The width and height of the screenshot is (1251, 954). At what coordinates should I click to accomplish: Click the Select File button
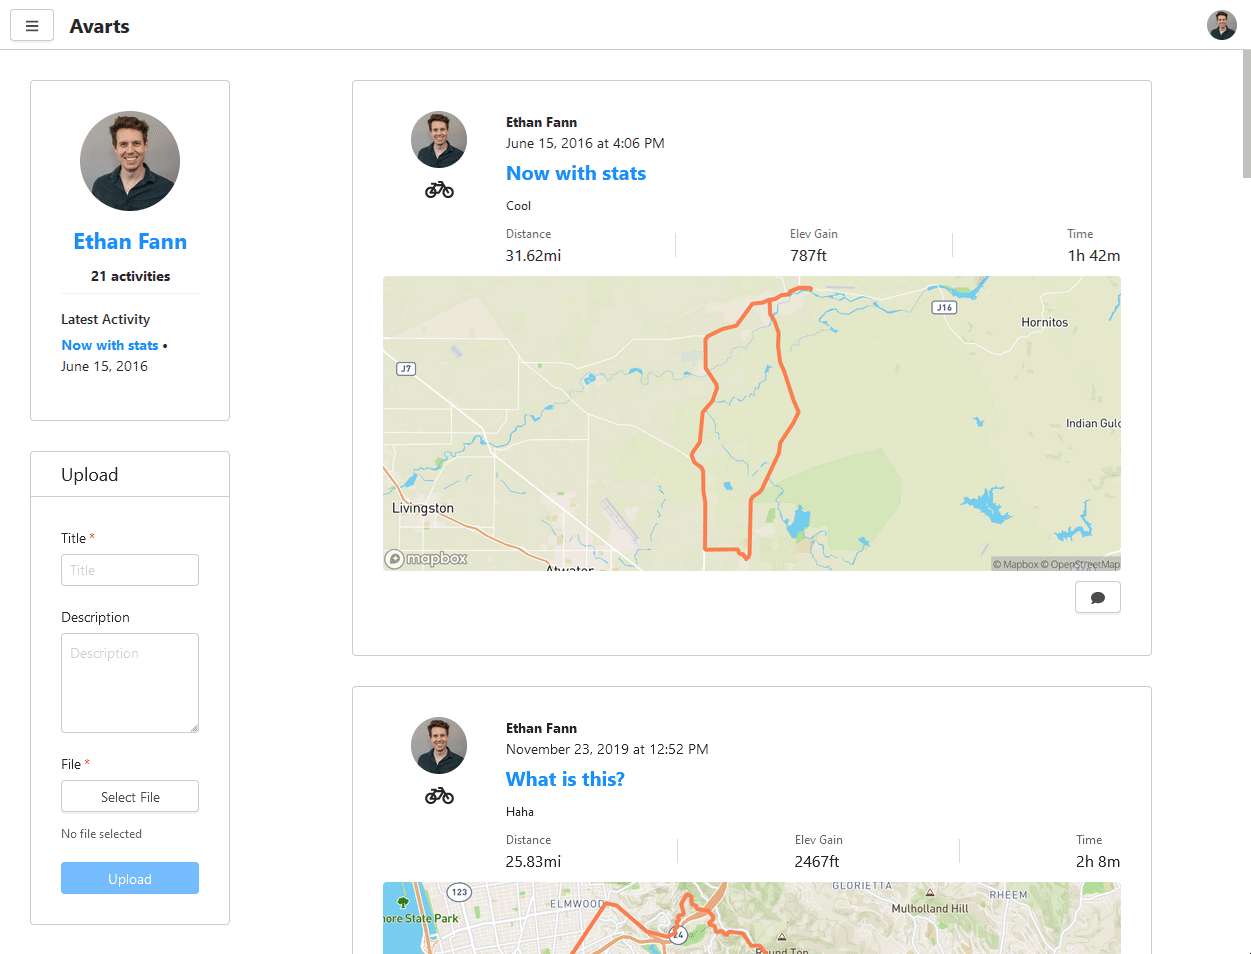(130, 797)
